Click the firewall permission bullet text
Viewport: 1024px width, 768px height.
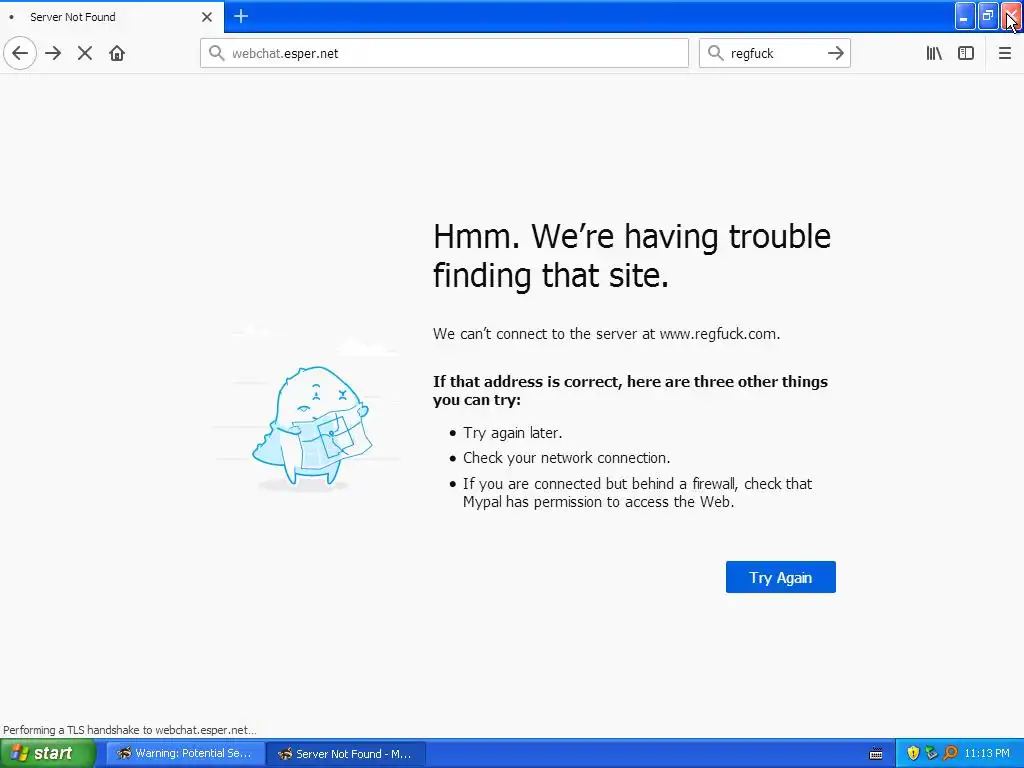tap(637, 492)
